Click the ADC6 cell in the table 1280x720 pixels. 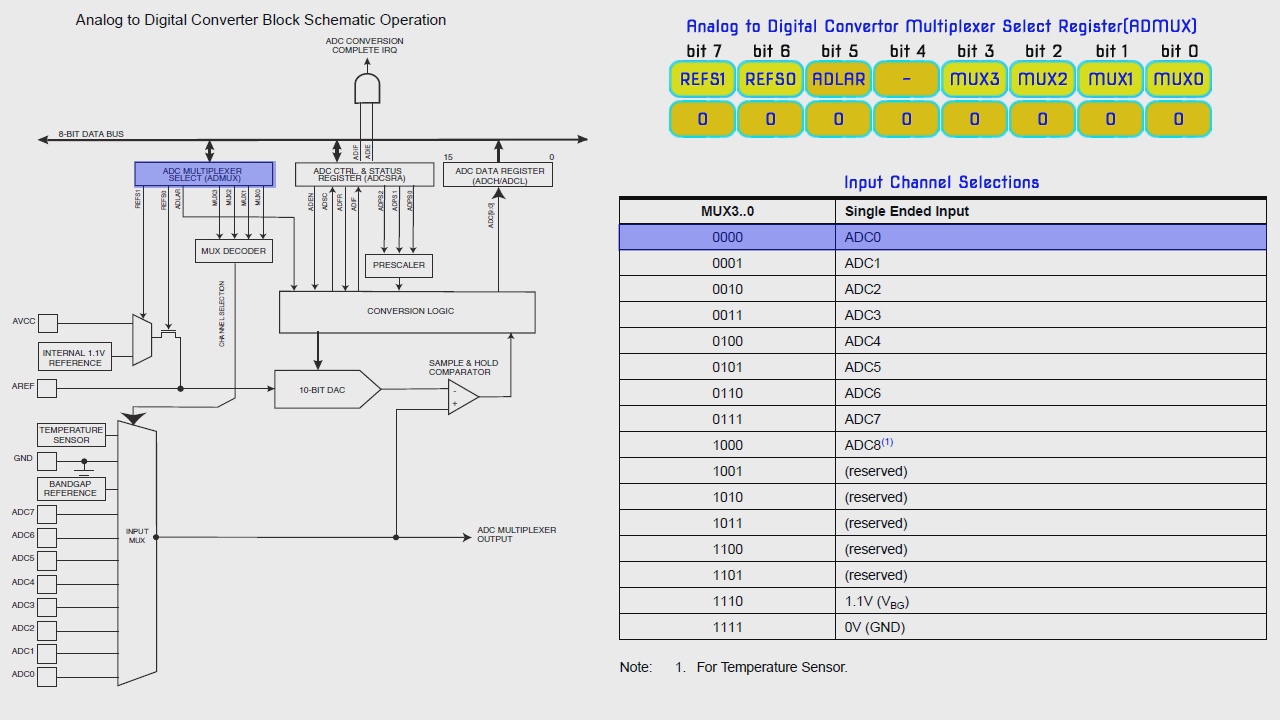tap(1050, 393)
